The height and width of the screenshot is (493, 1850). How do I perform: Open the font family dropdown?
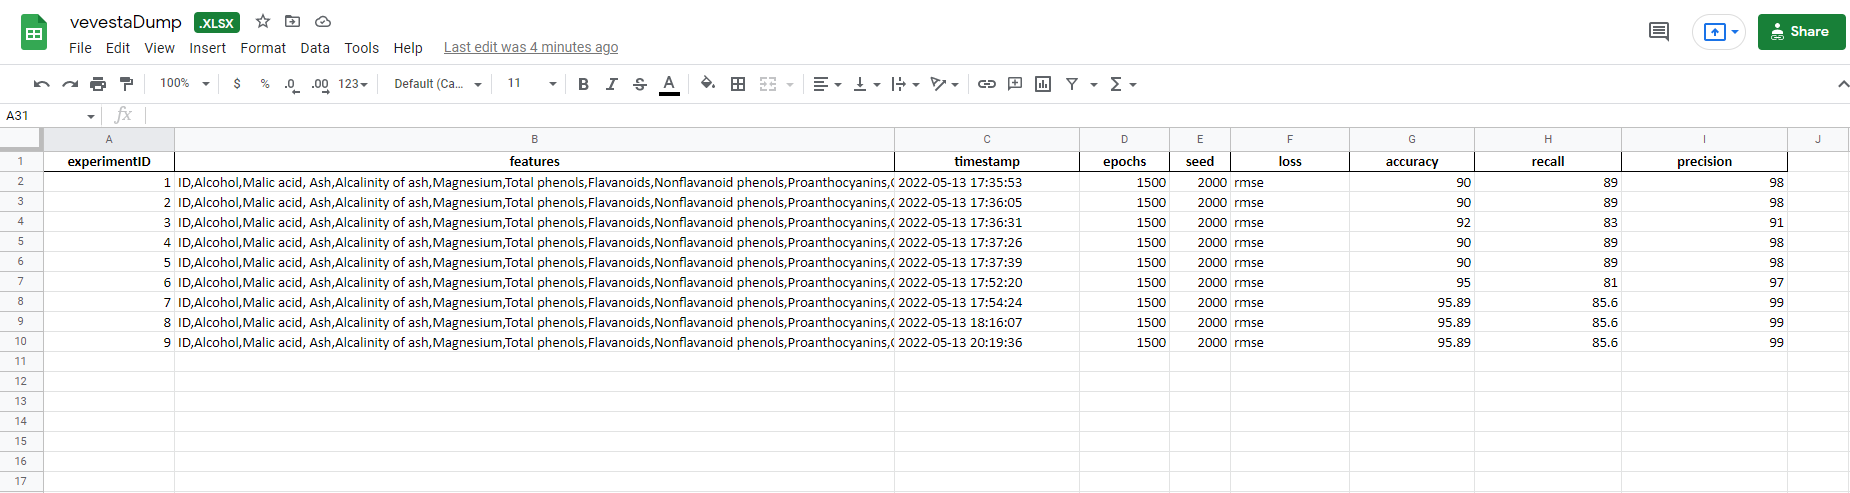click(x=437, y=84)
